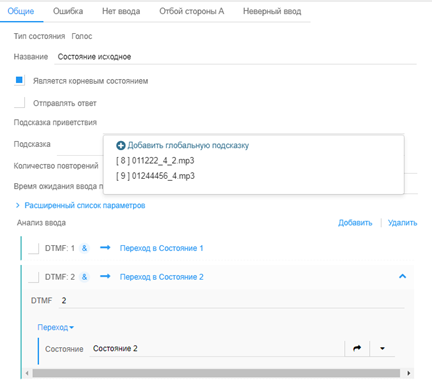Click horizontal scrollbar left arrow
This screenshot has height=385, width=432.
tap(27, 373)
